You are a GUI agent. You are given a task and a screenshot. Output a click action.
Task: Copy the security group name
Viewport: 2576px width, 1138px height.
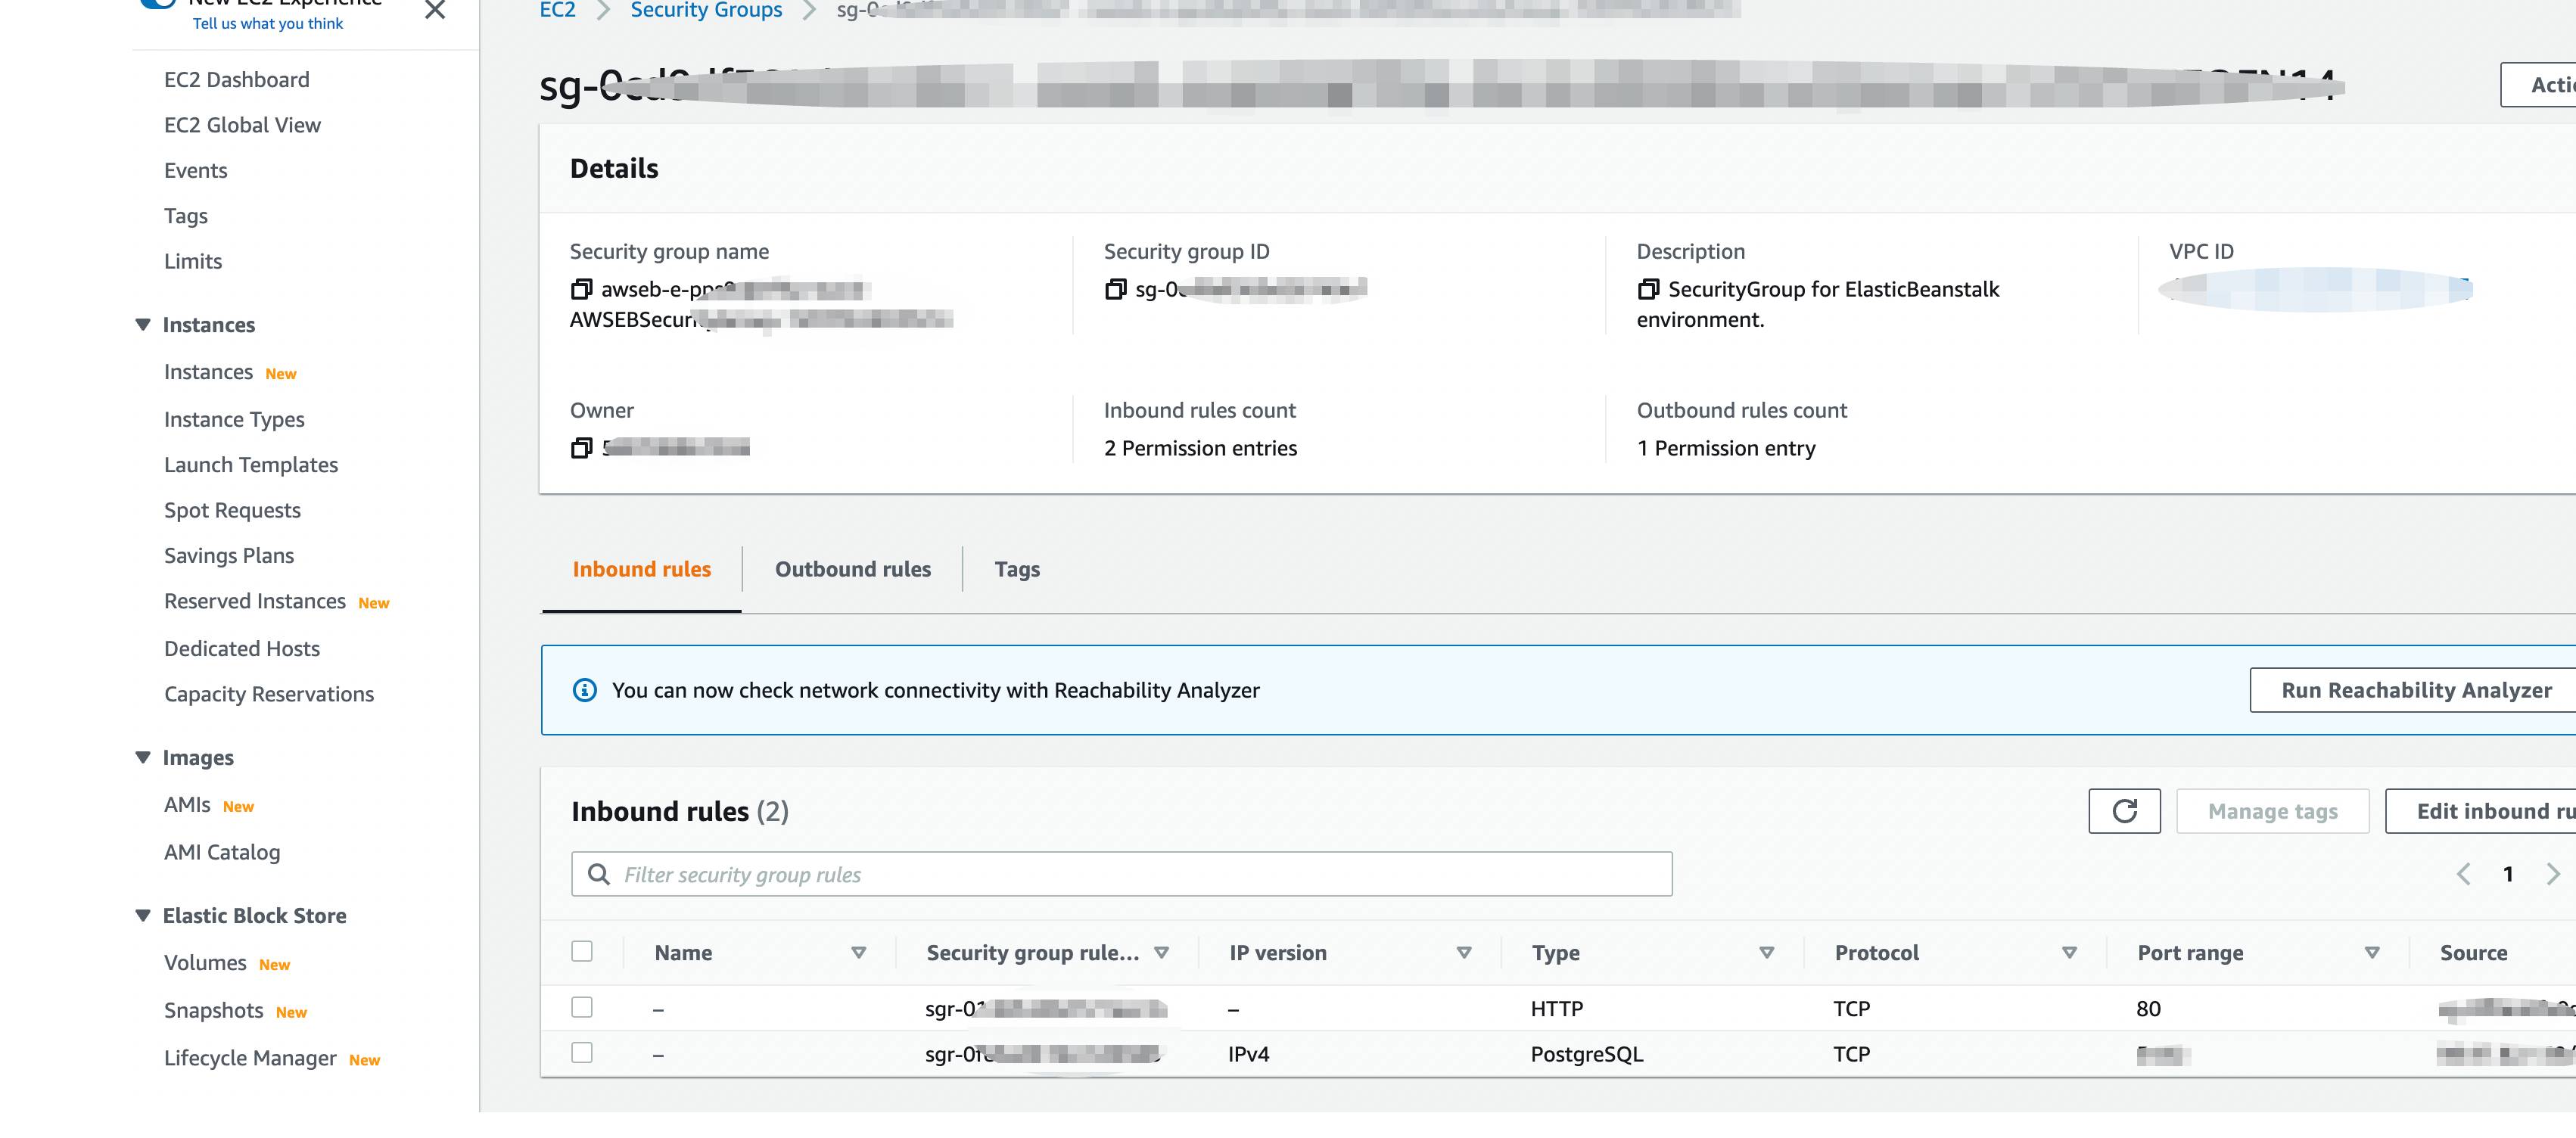581,289
